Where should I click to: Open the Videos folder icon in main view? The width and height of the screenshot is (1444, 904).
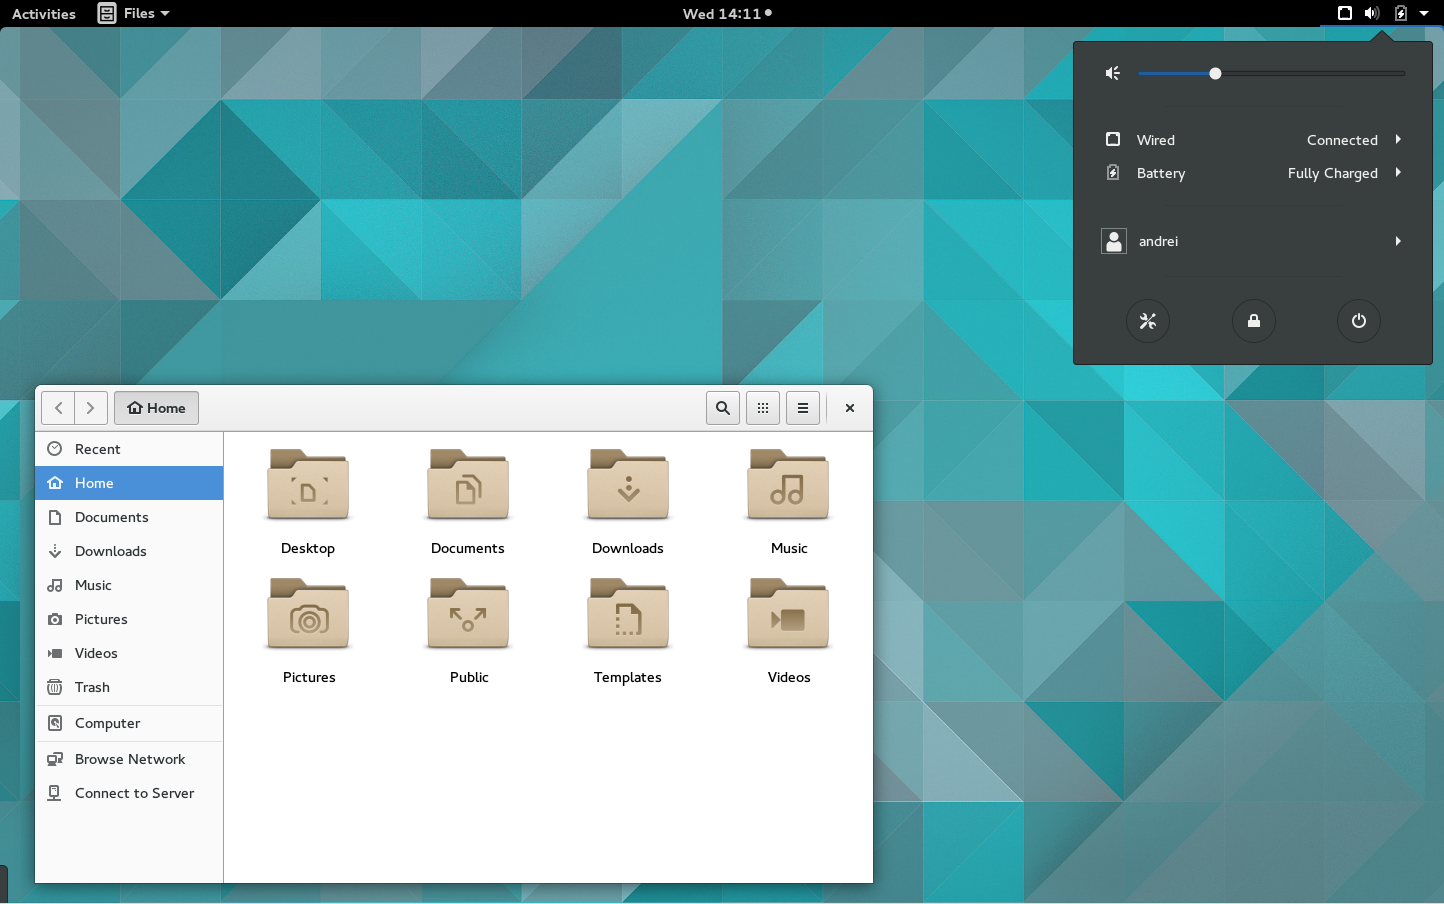[788, 615]
